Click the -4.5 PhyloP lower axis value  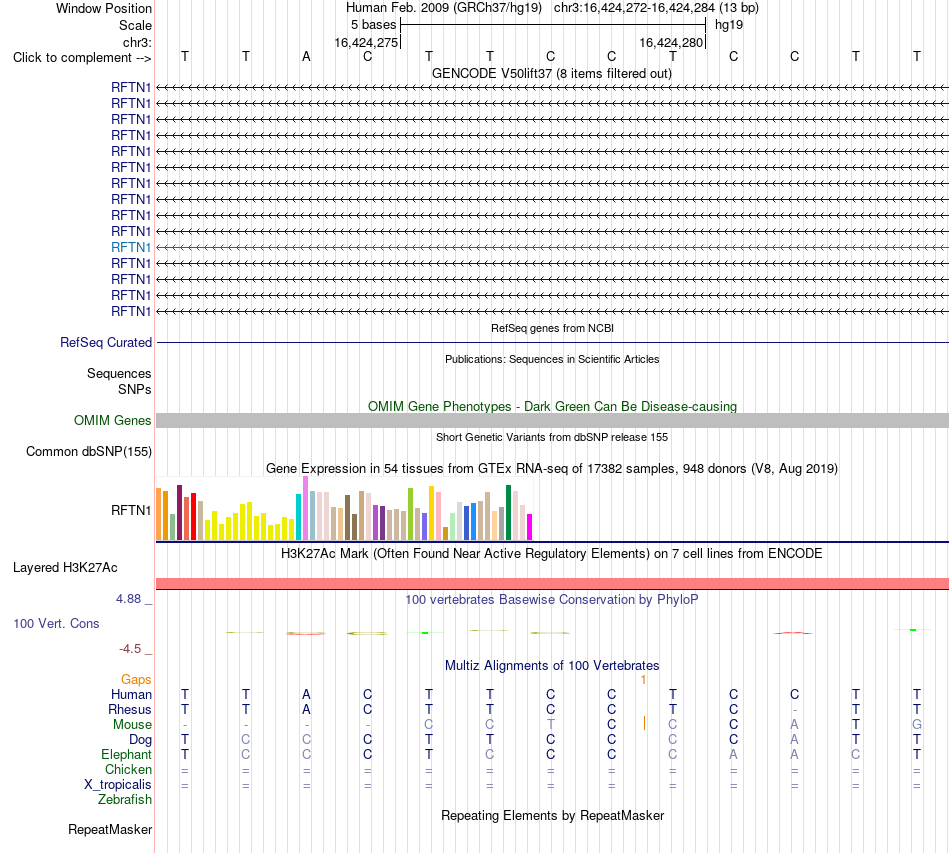pyautogui.click(x=130, y=649)
